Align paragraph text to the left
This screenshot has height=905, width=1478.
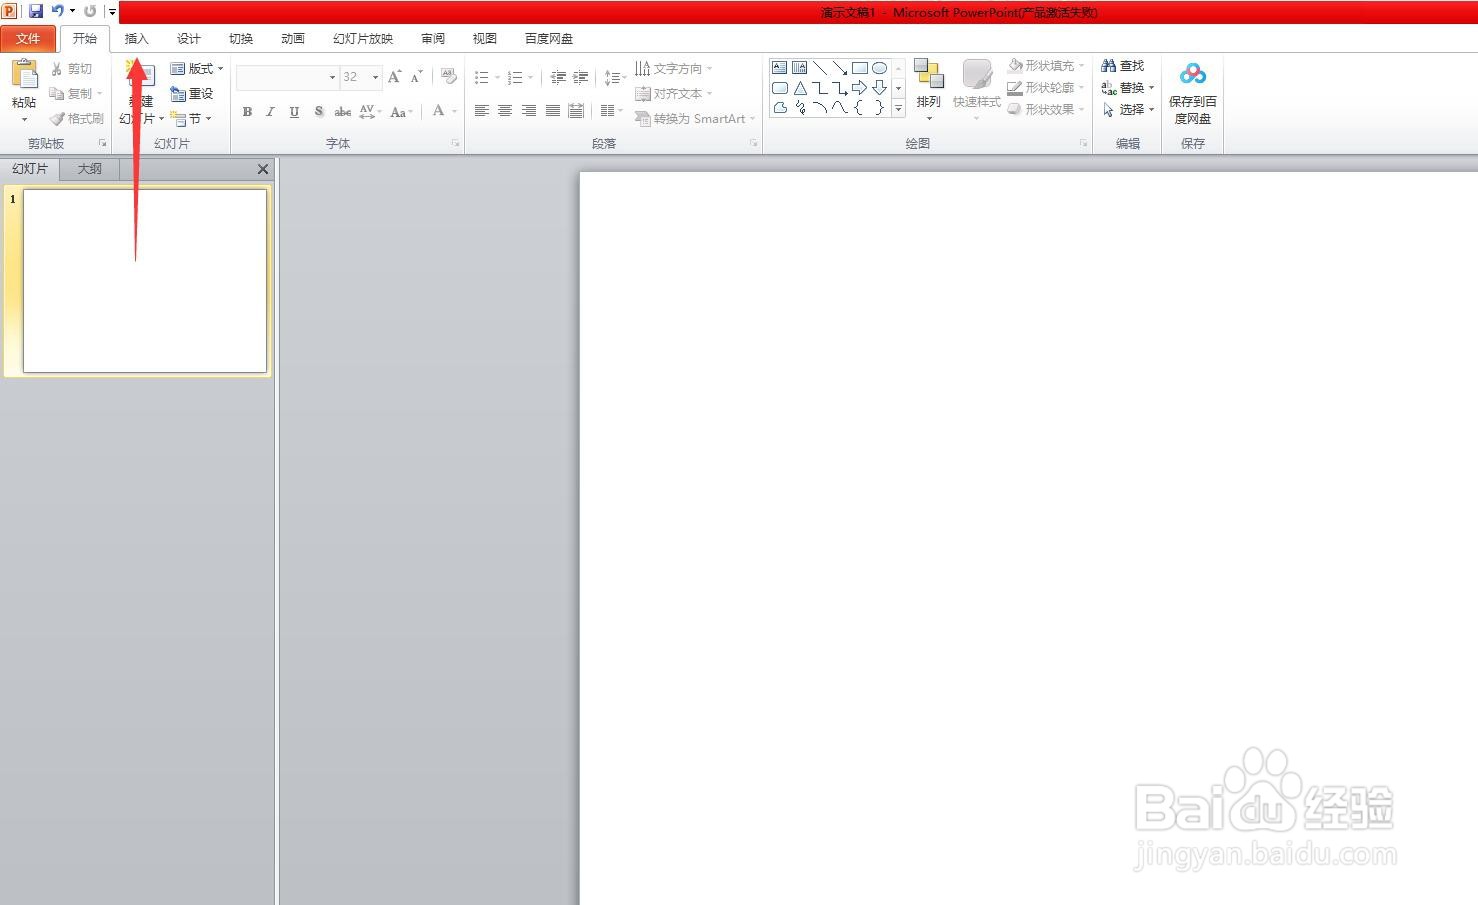(482, 111)
